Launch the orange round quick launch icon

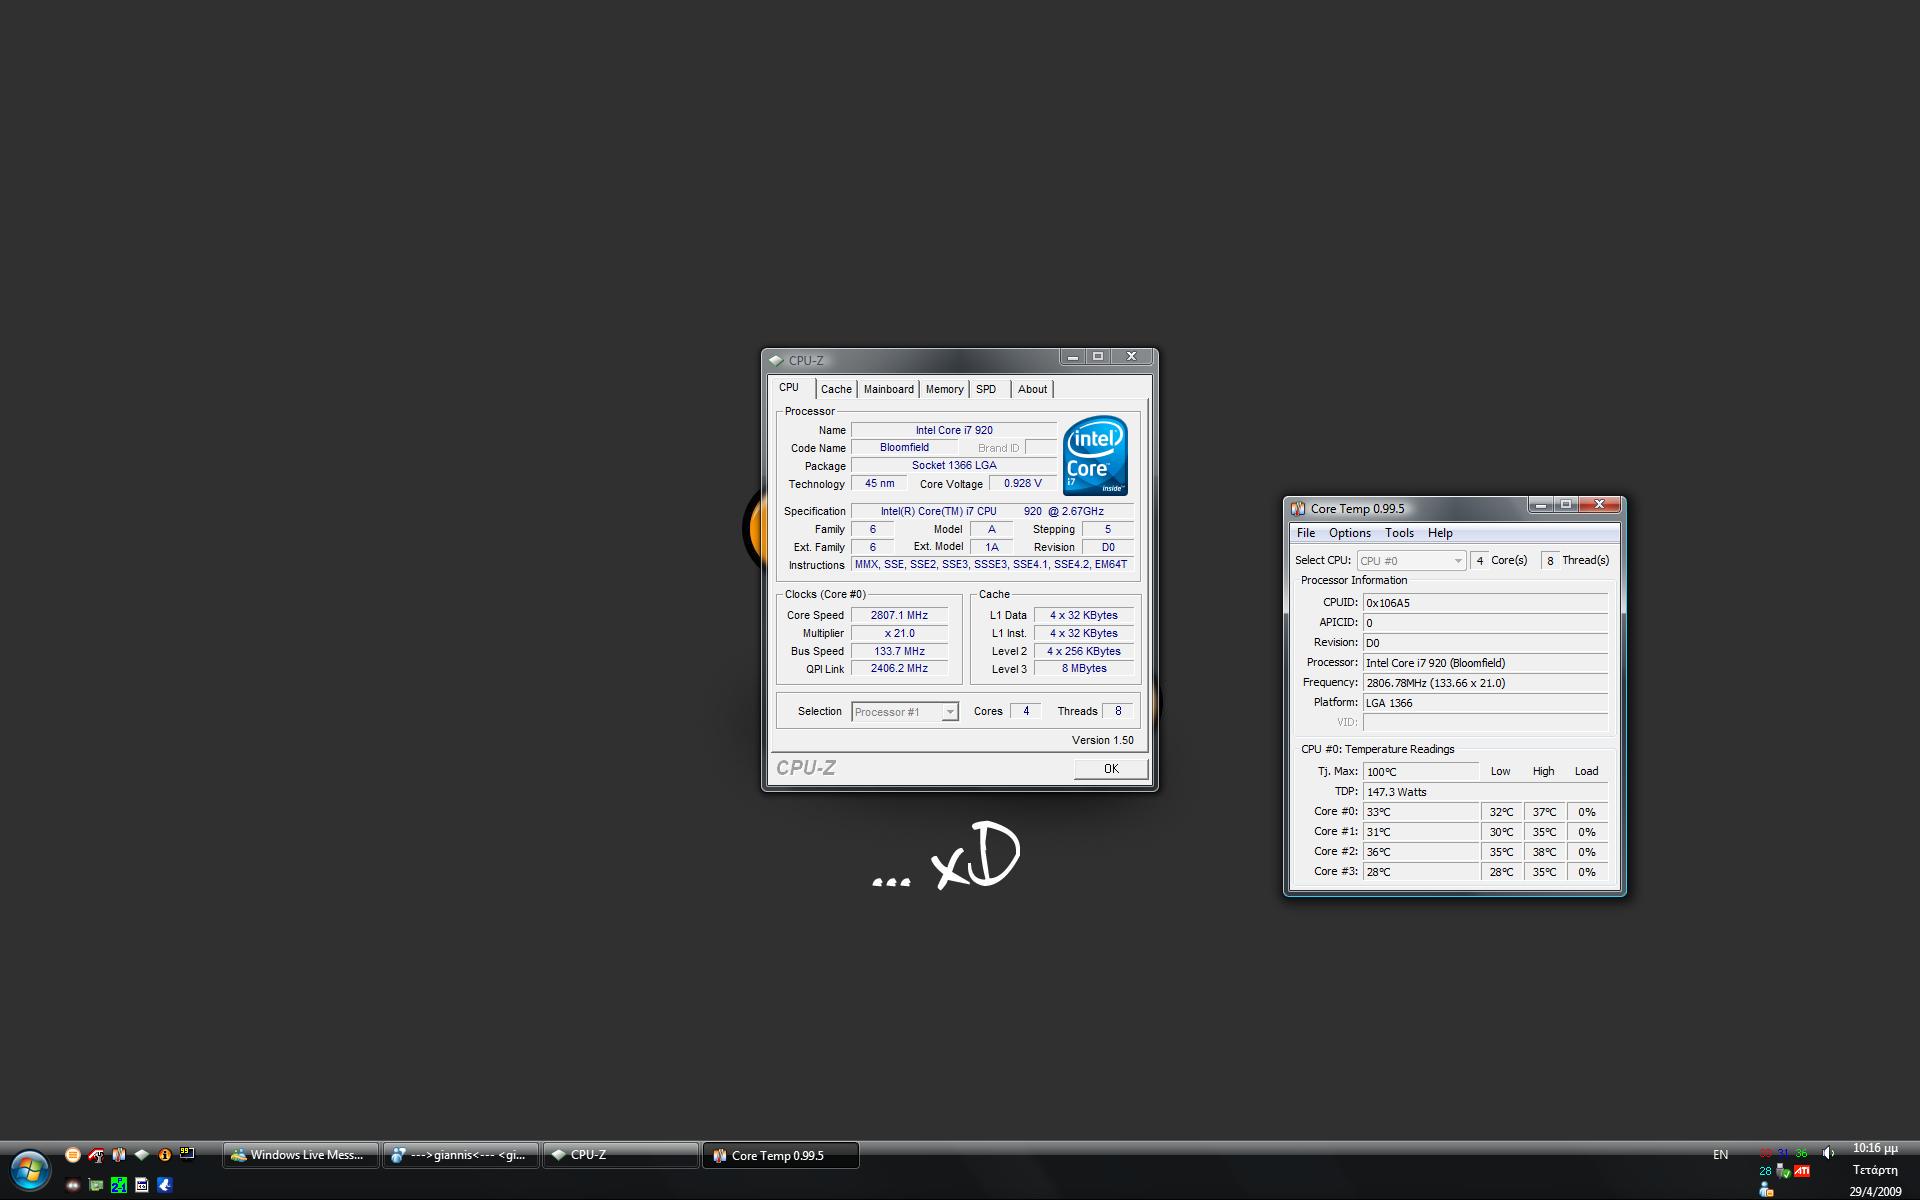[x=73, y=1155]
